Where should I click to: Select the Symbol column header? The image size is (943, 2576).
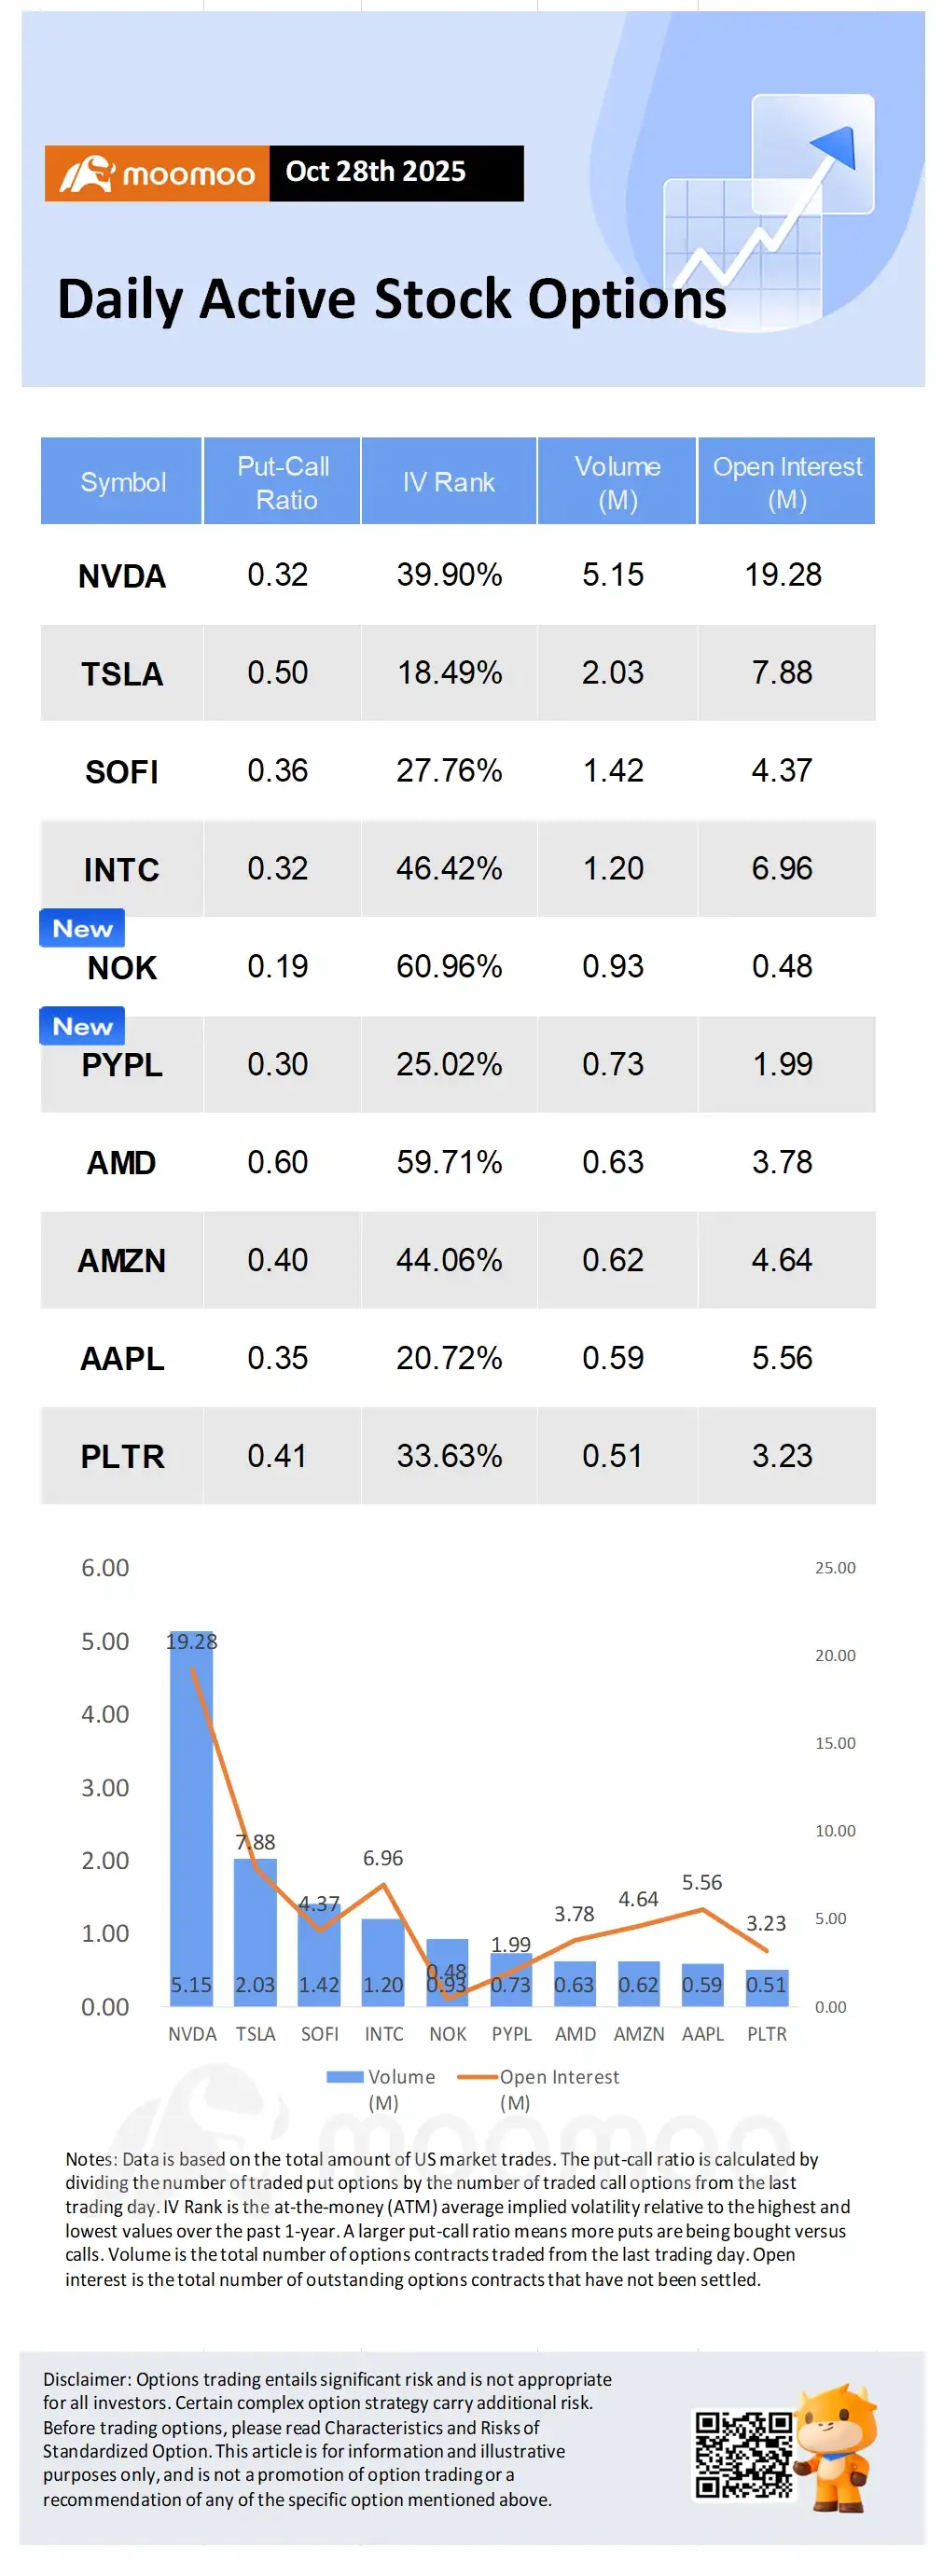pyautogui.click(x=122, y=482)
